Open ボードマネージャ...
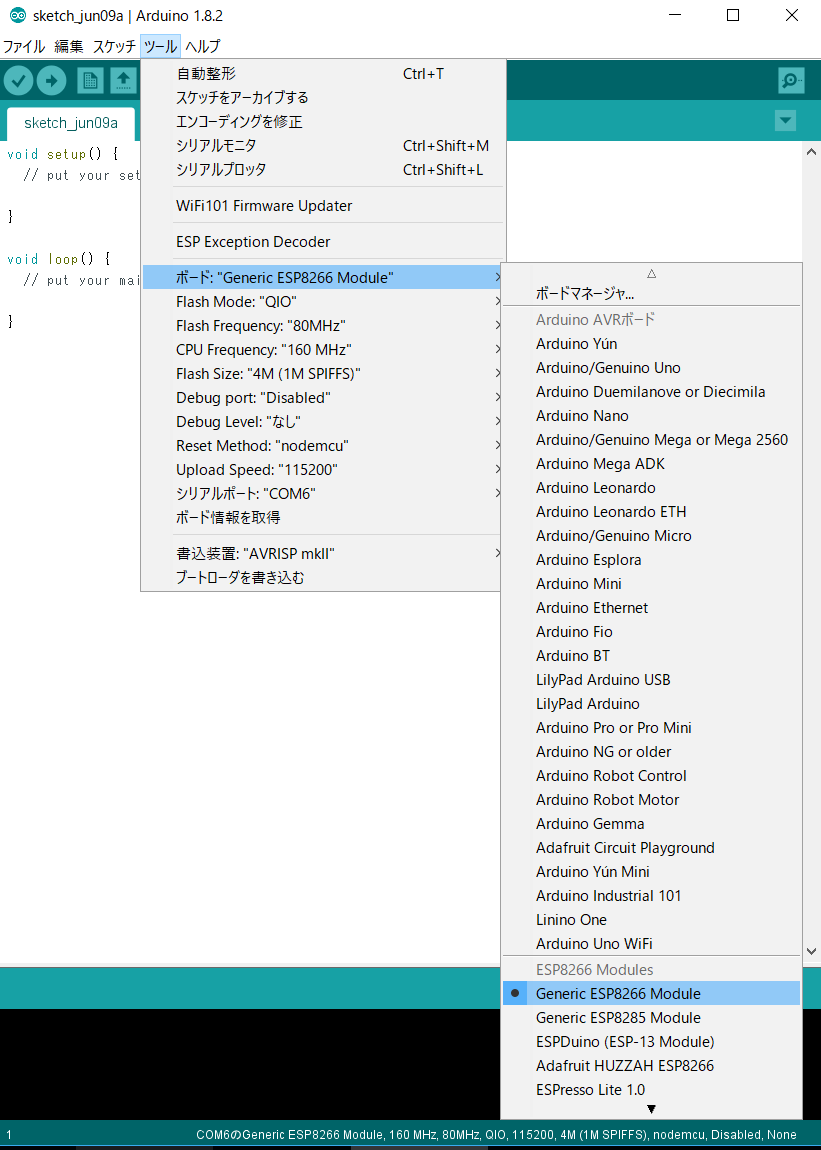The image size is (821, 1150). 652,294
